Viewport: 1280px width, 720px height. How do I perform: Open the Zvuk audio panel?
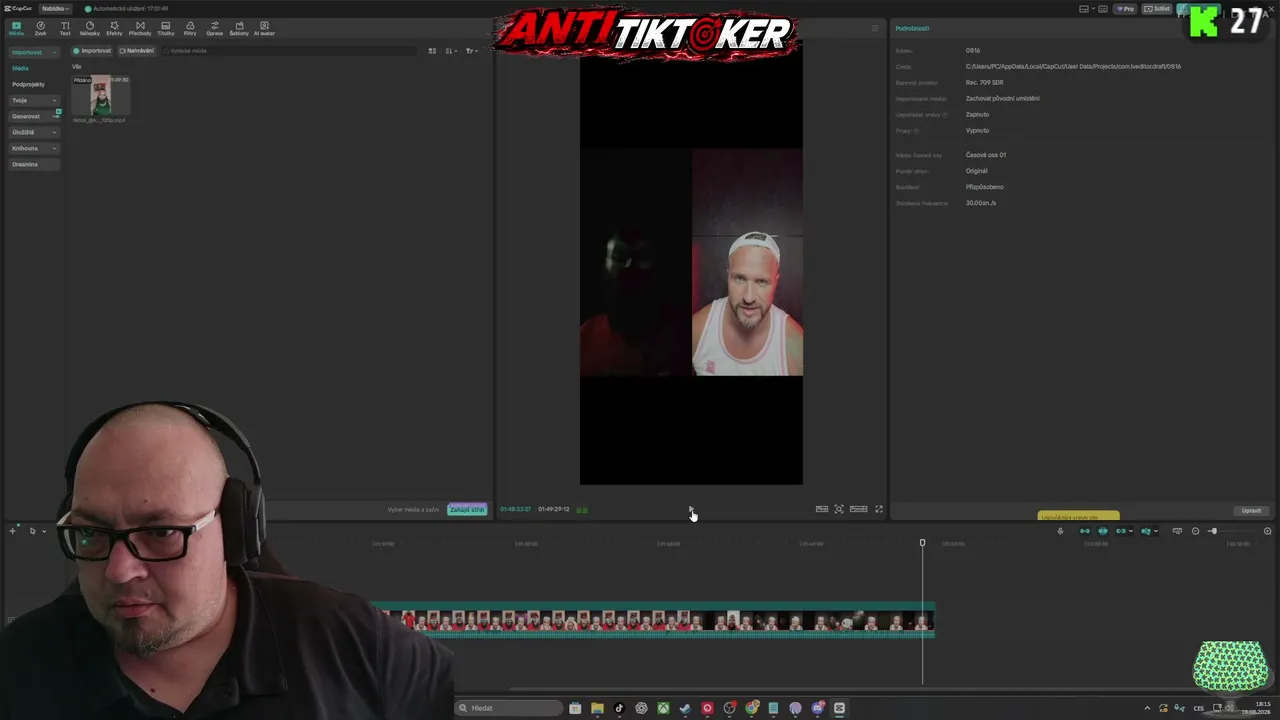click(40, 28)
